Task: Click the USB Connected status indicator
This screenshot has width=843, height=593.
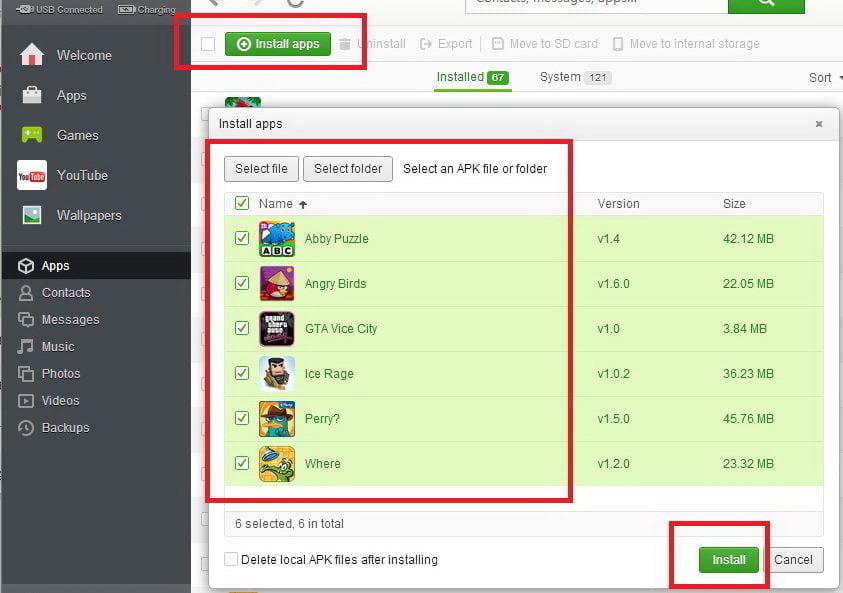Action: [59, 9]
